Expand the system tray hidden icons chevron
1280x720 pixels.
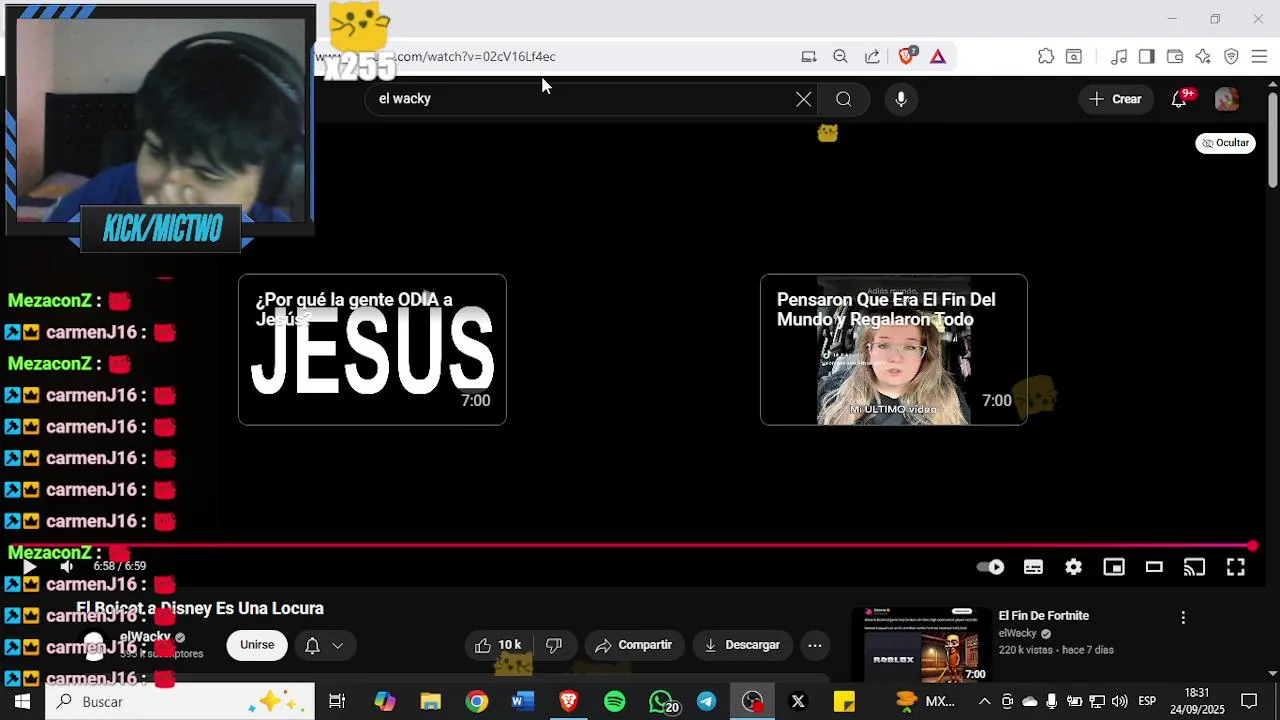point(984,701)
